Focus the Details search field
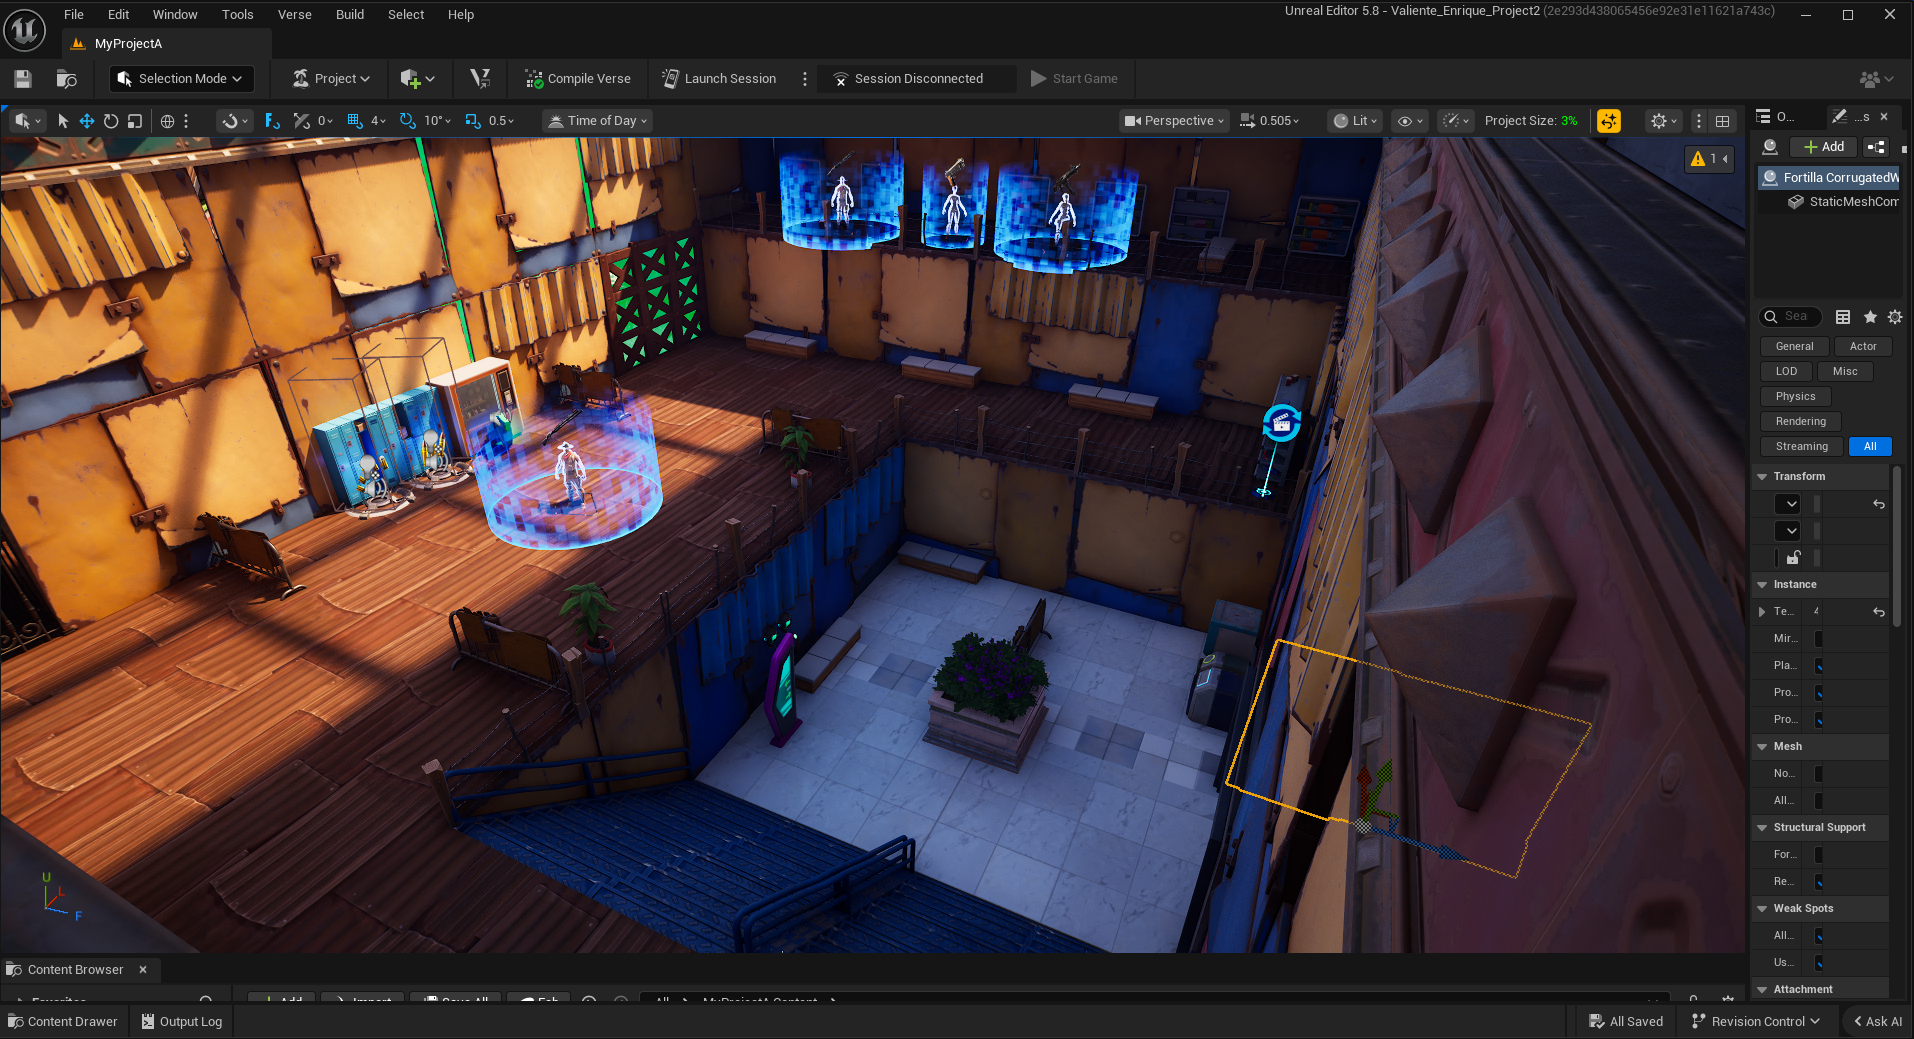This screenshot has height=1039, width=1914. click(x=1791, y=317)
